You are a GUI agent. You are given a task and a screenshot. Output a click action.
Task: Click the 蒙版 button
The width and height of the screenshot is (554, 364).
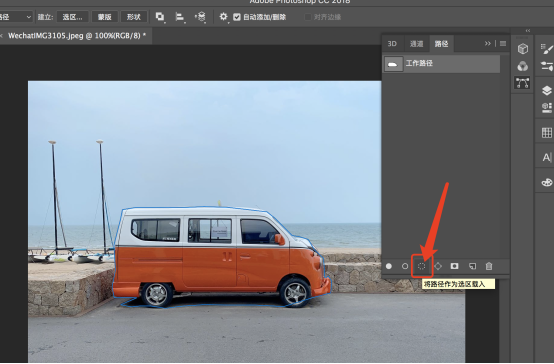(x=105, y=17)
